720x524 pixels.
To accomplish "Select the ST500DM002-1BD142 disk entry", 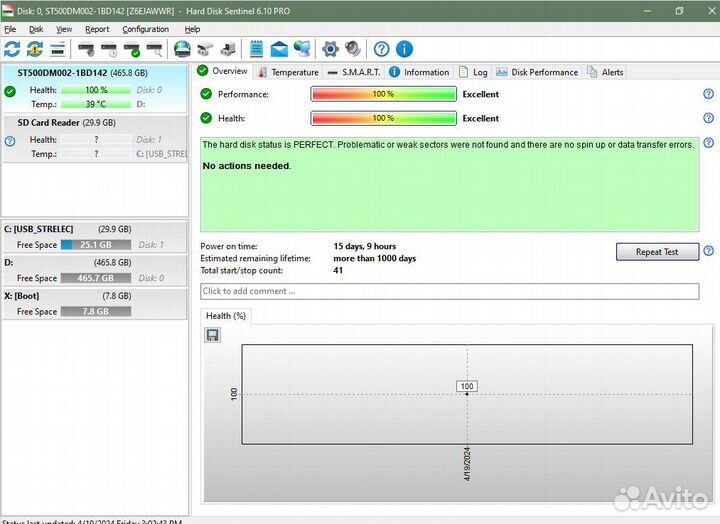I will coord(95,88).
